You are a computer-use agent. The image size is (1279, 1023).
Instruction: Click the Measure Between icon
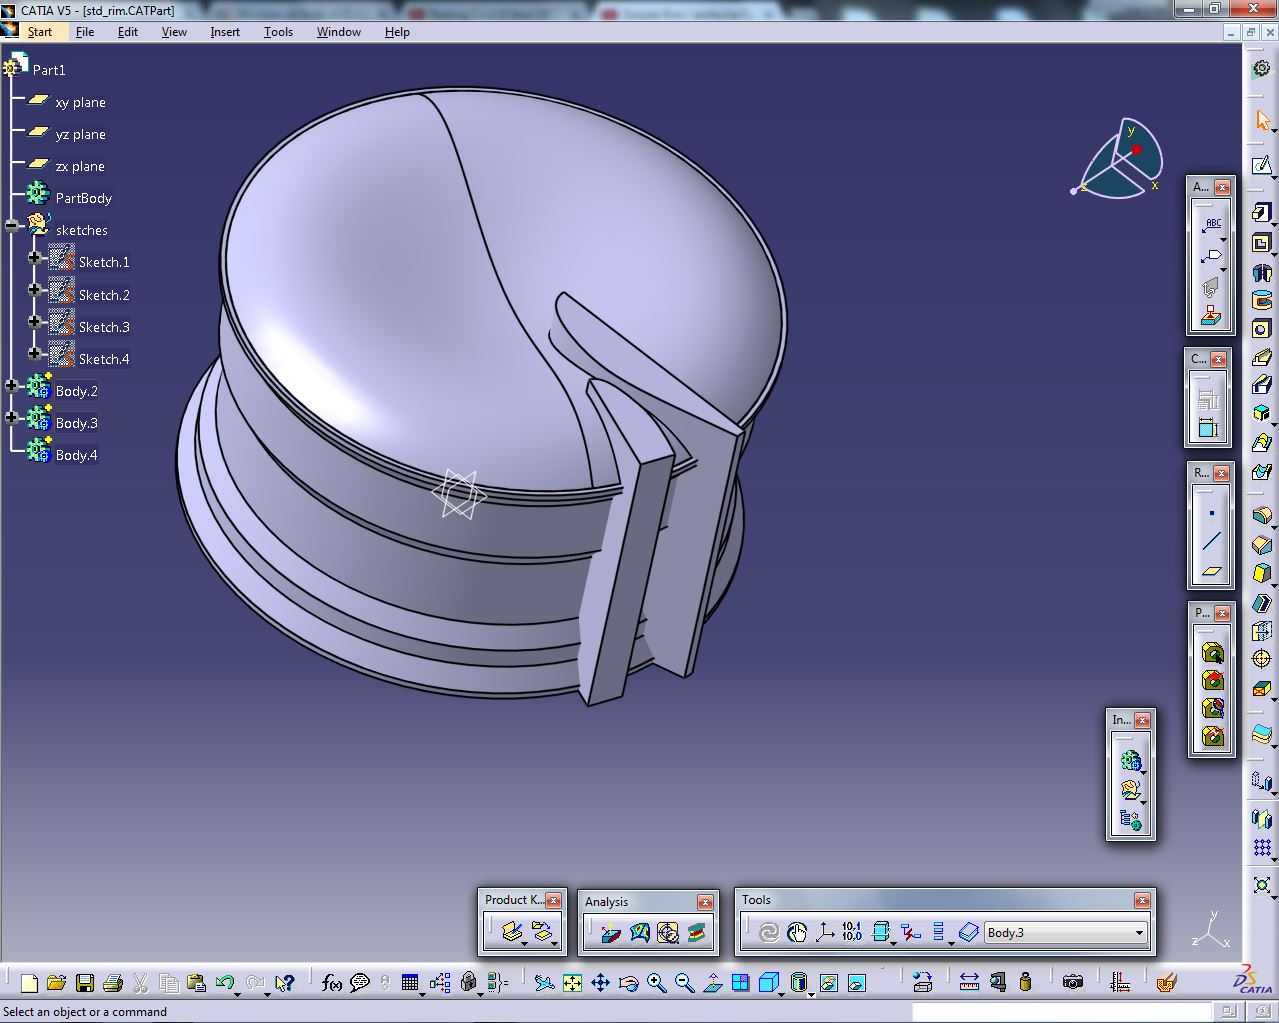[969, 982]
